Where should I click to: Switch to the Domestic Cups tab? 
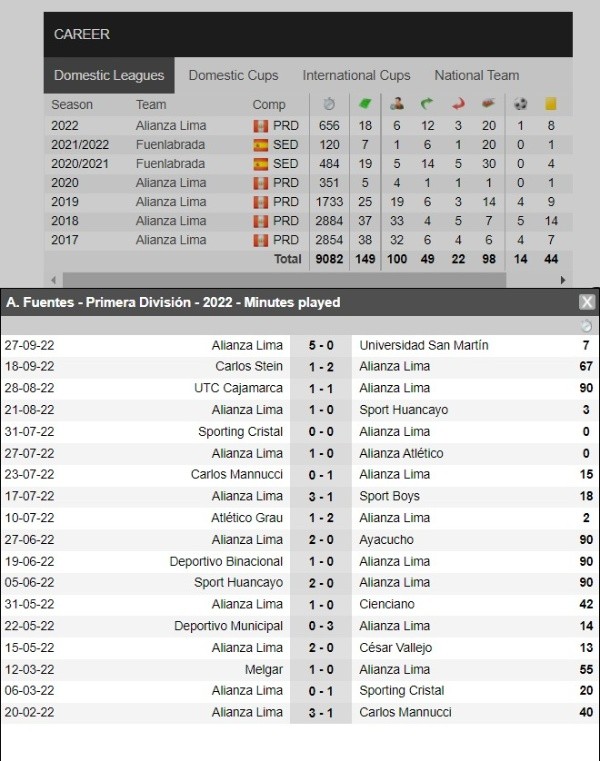click(233, 75)
